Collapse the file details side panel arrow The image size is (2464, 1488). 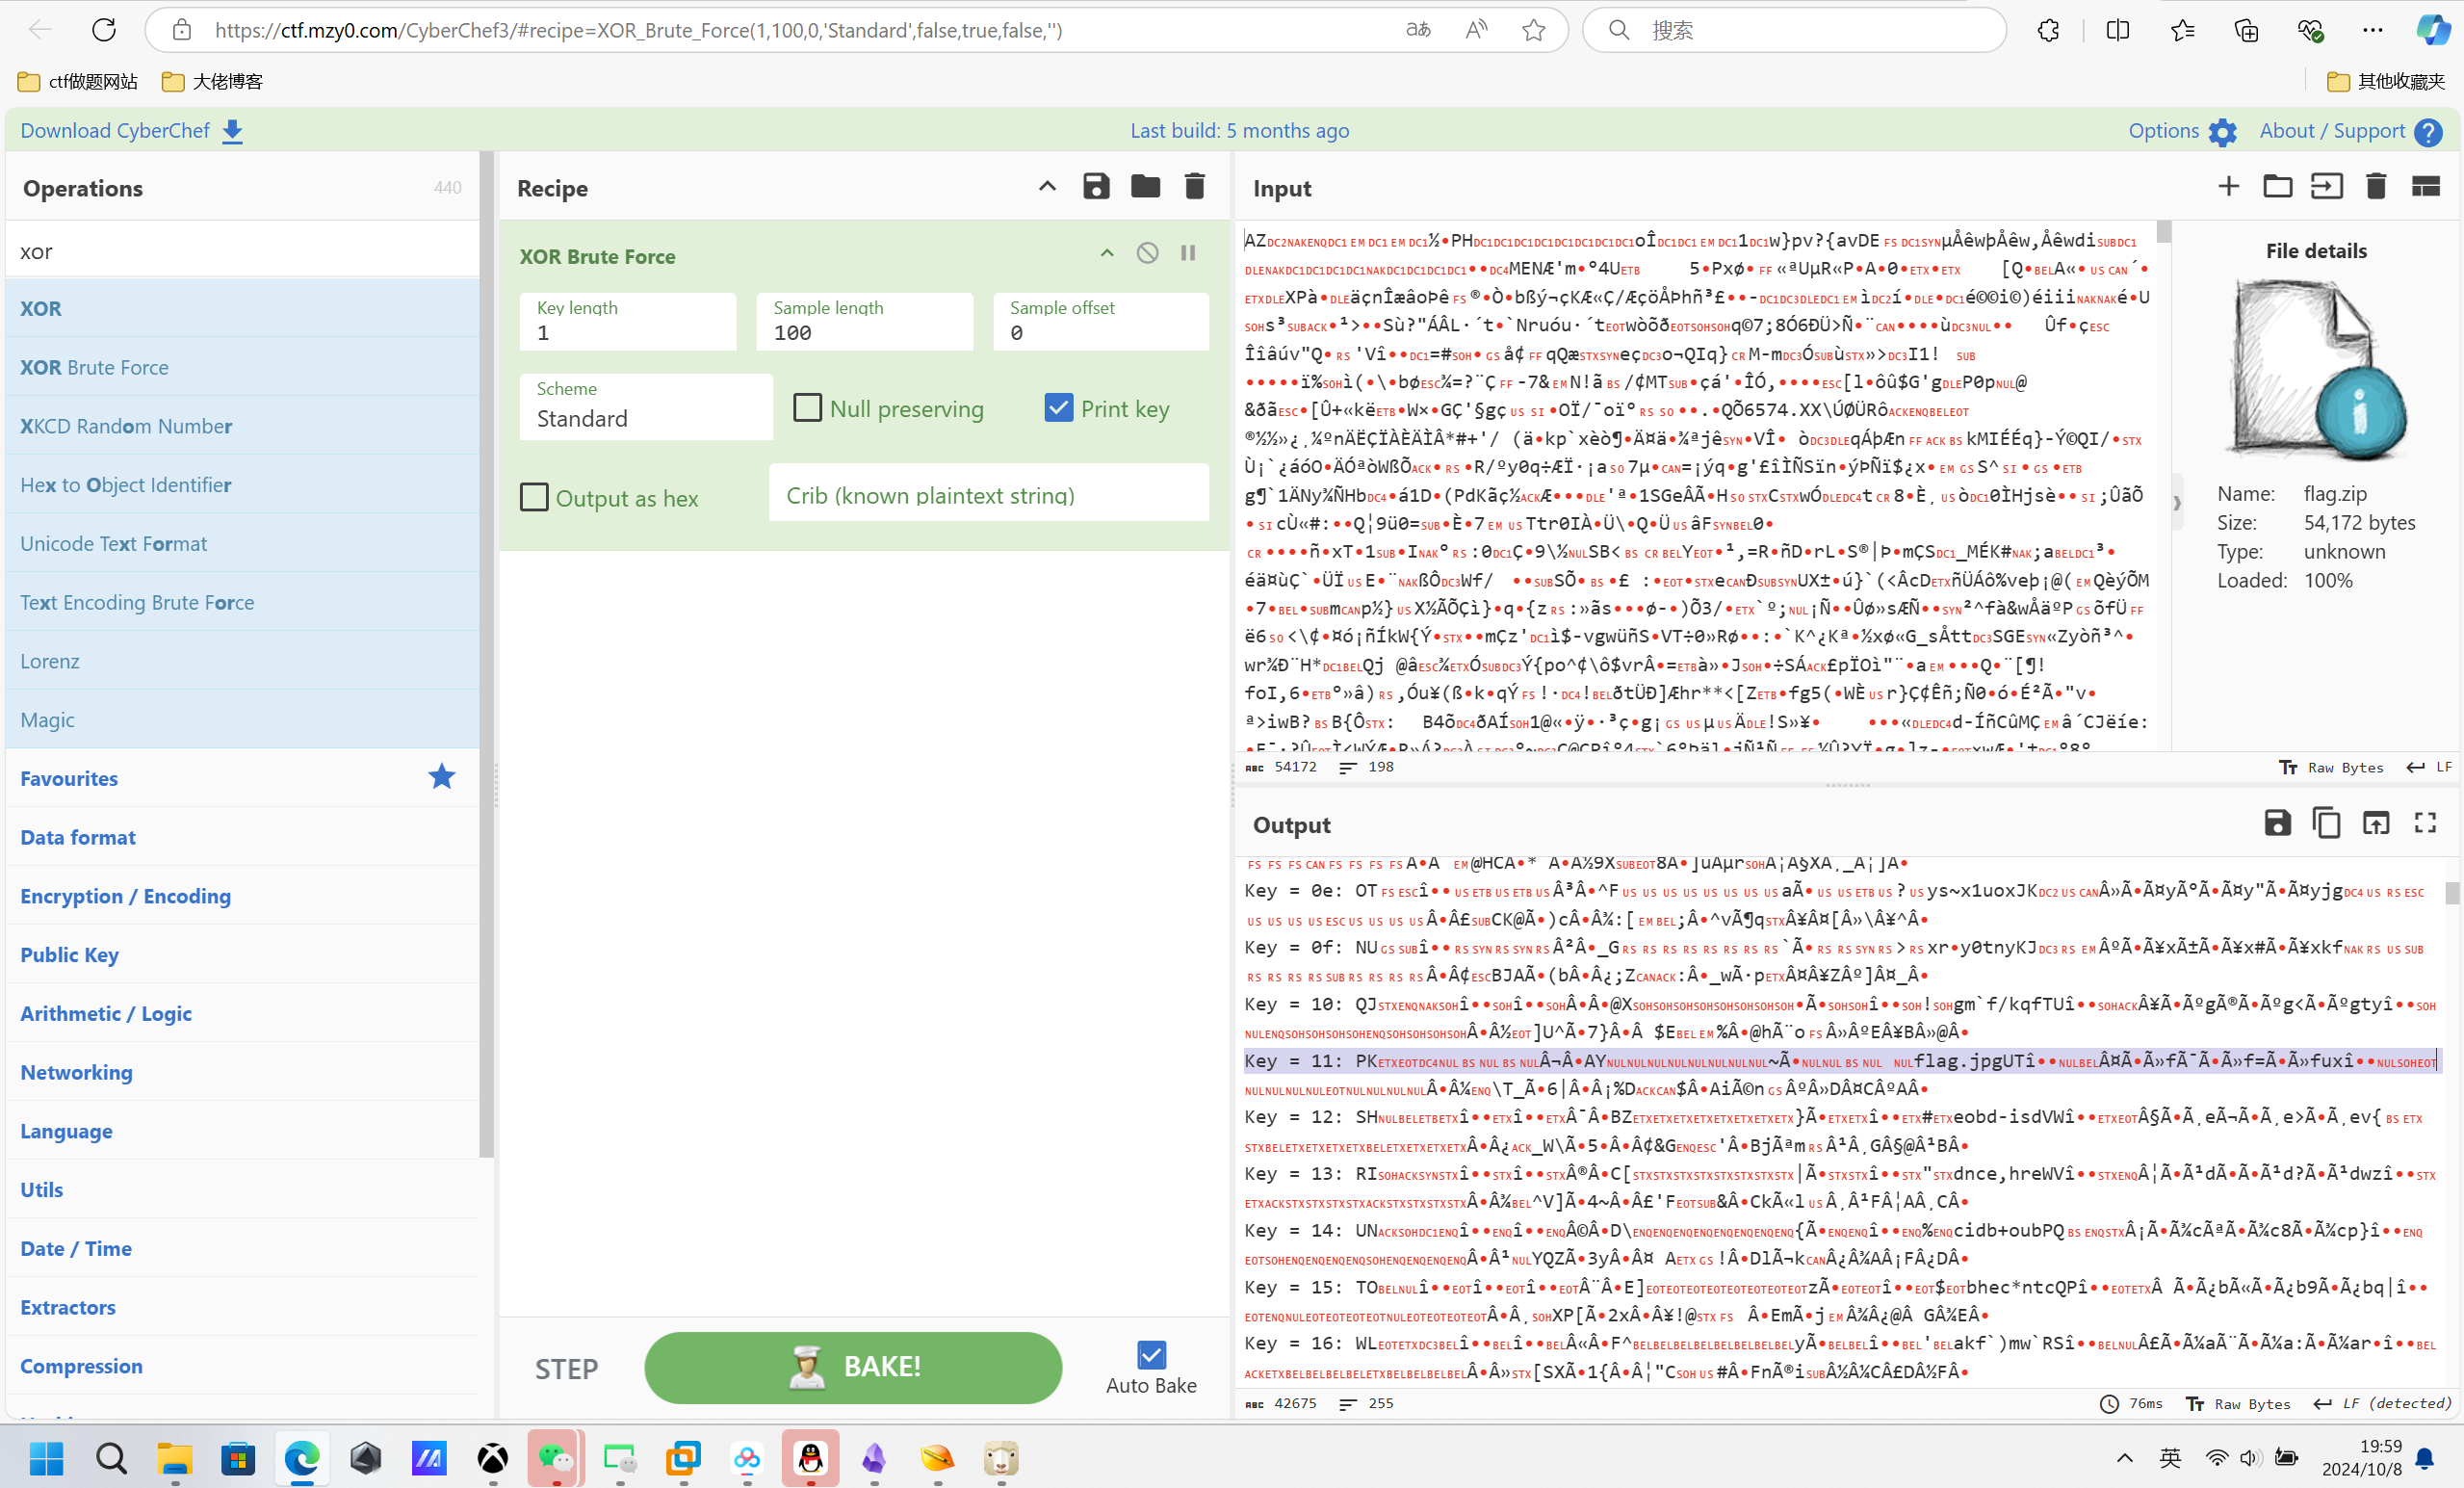[x=2177, y=503]
